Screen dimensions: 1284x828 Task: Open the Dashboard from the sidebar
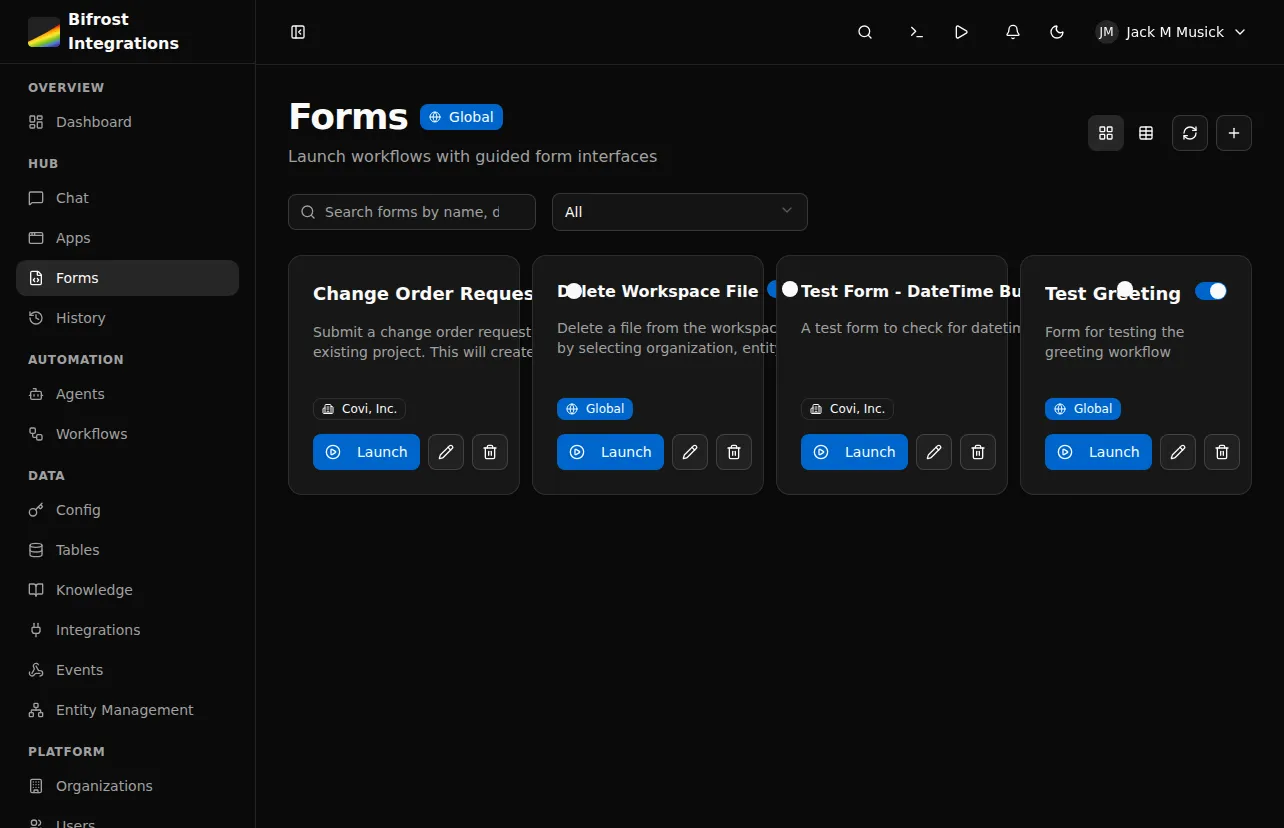(x=93, y=121)
